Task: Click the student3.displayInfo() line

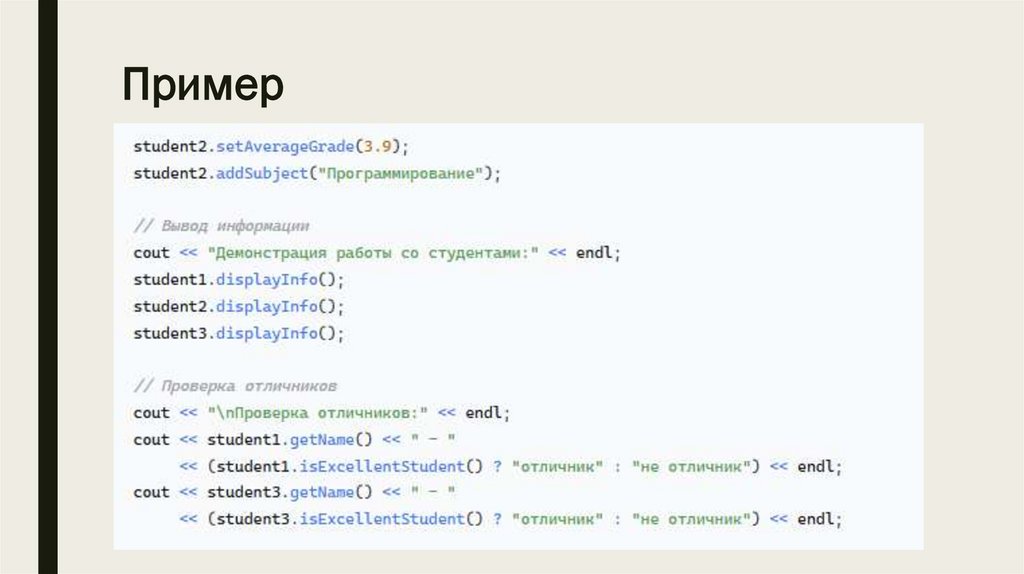Action: coord(238,333)
